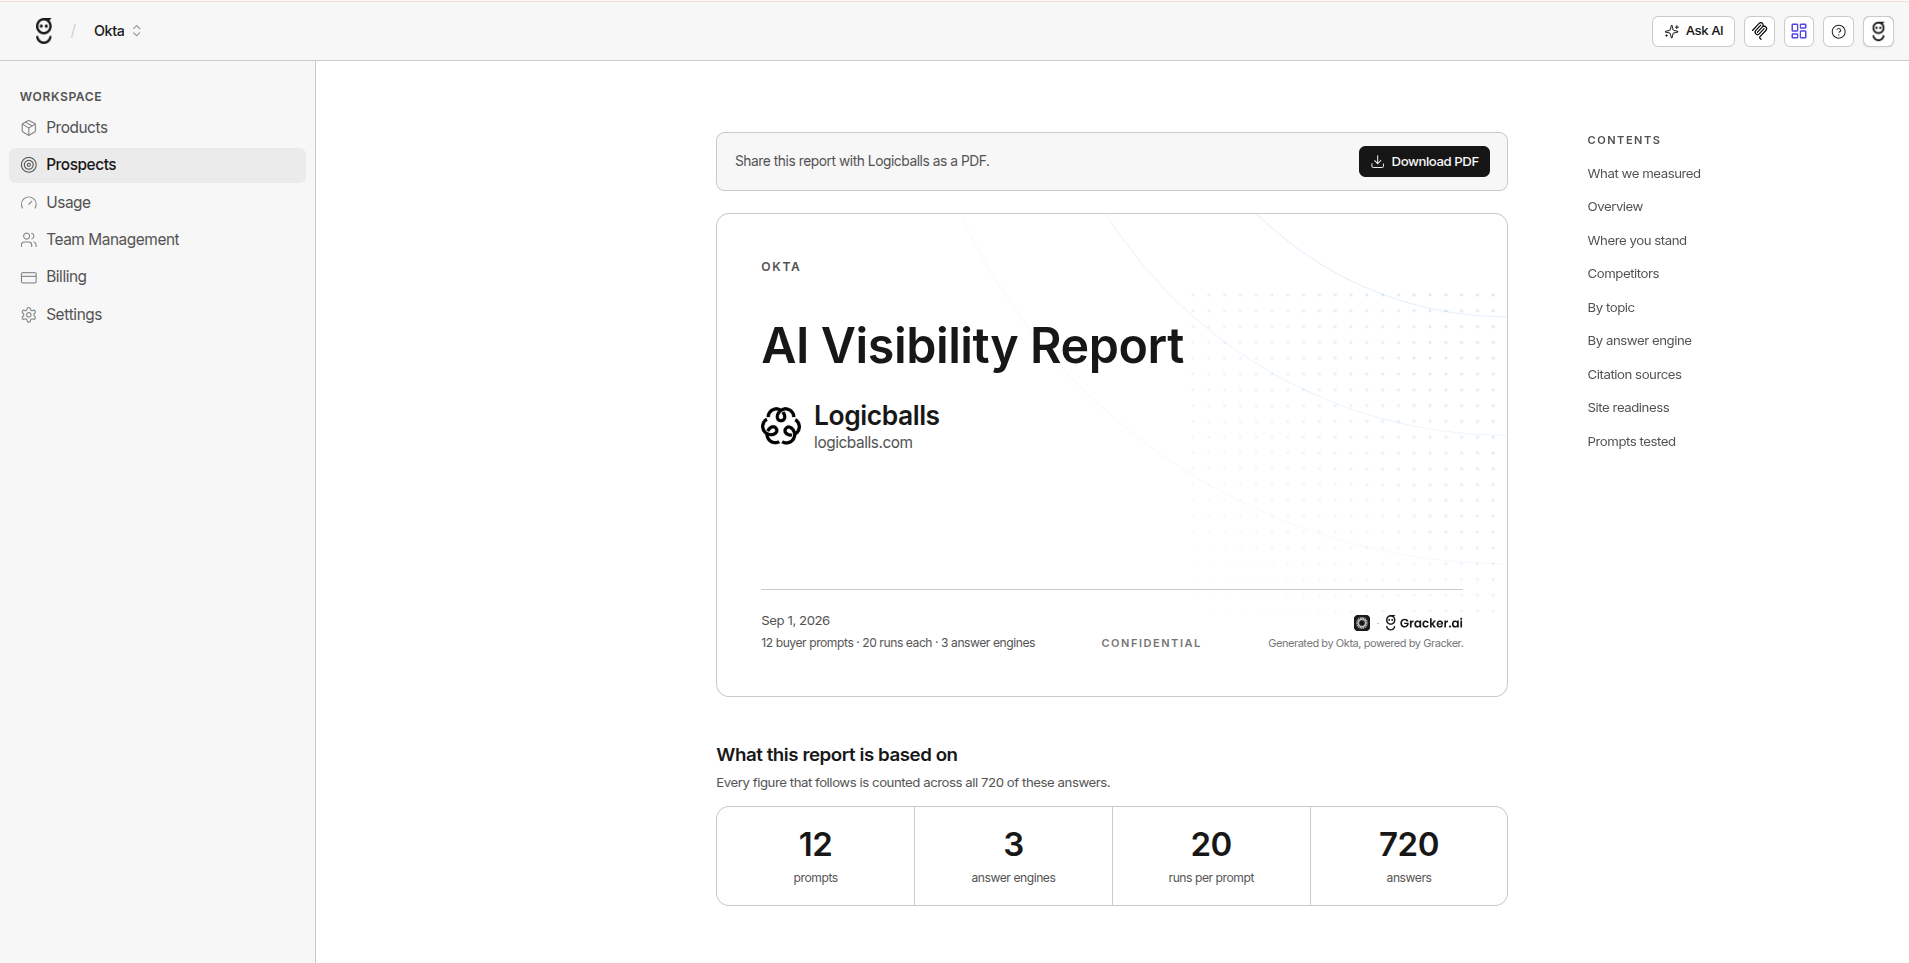Viewport: 1909px width, 963px height.
Task: Open the user avatar icon top right
Action: pyautogui.click(x=1878, y=31)
